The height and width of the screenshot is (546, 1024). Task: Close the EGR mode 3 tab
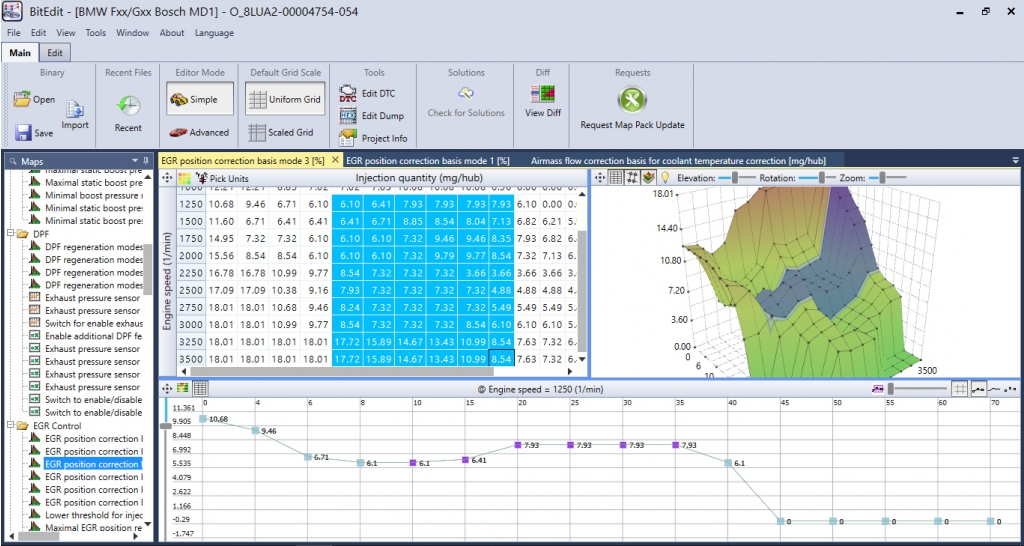pos(336,159)
